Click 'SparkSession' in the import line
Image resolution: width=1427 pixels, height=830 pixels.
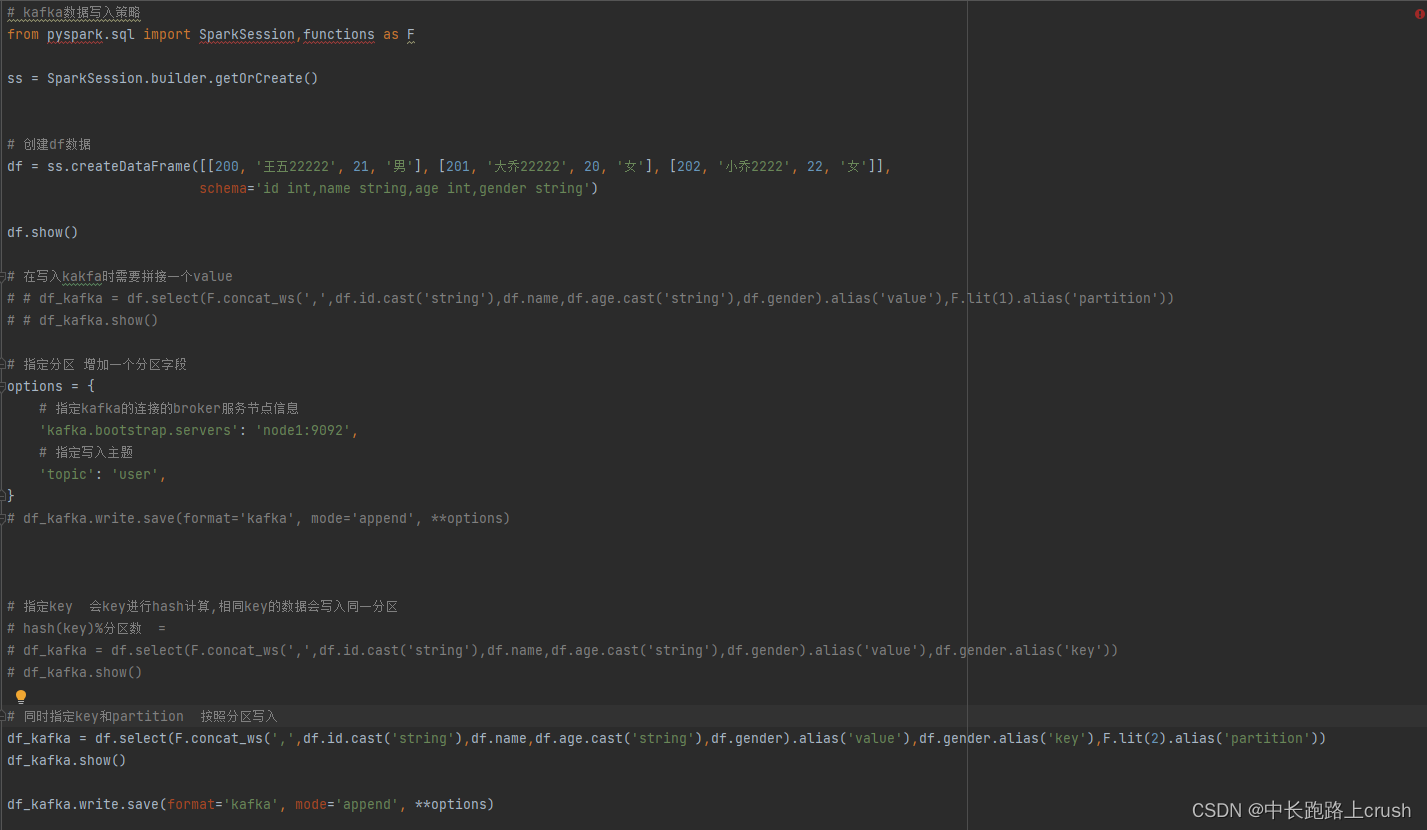click(247, 34)
